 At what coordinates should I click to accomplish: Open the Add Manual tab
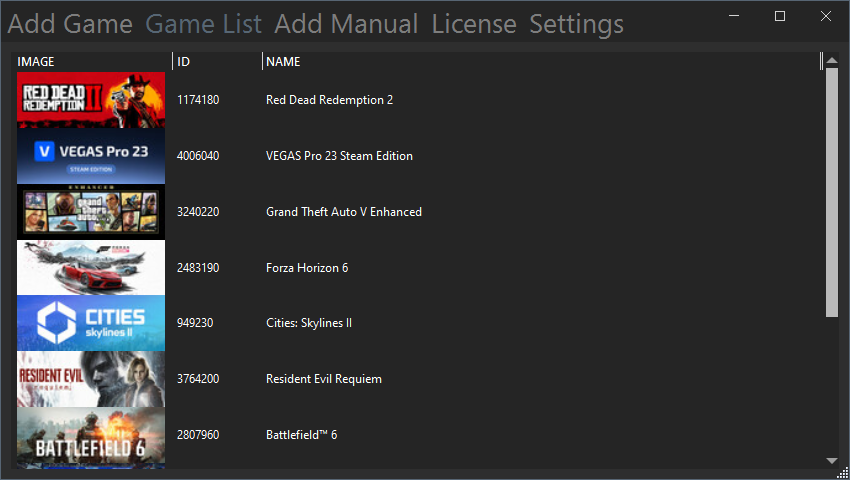point(347,24)
